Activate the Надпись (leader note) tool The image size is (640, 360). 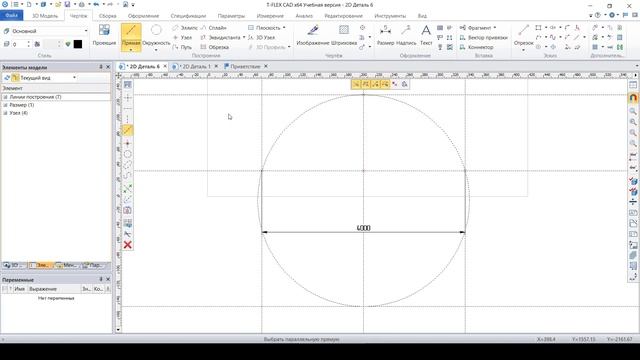406,35
